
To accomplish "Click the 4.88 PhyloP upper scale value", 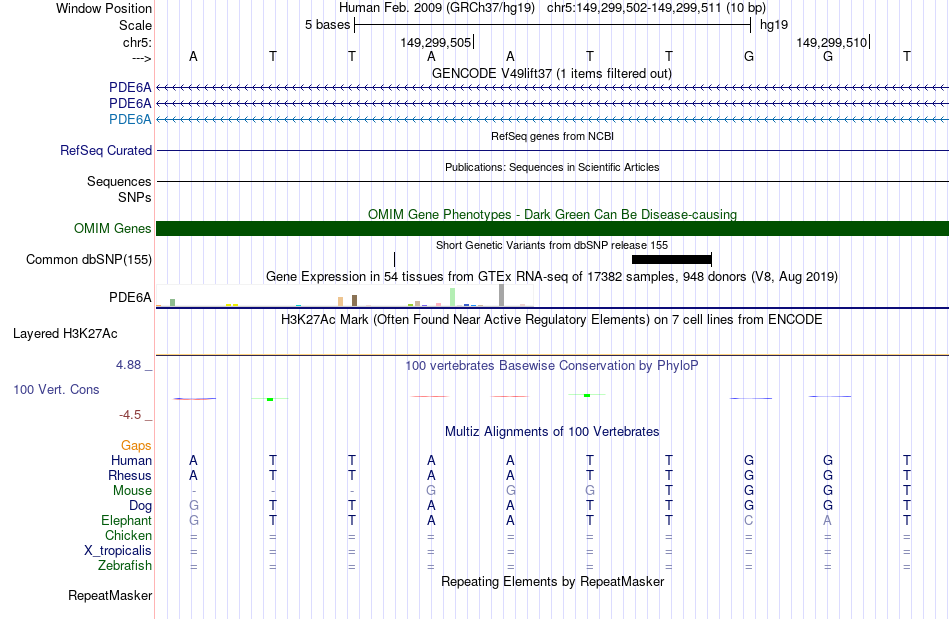I will point(128,365).
